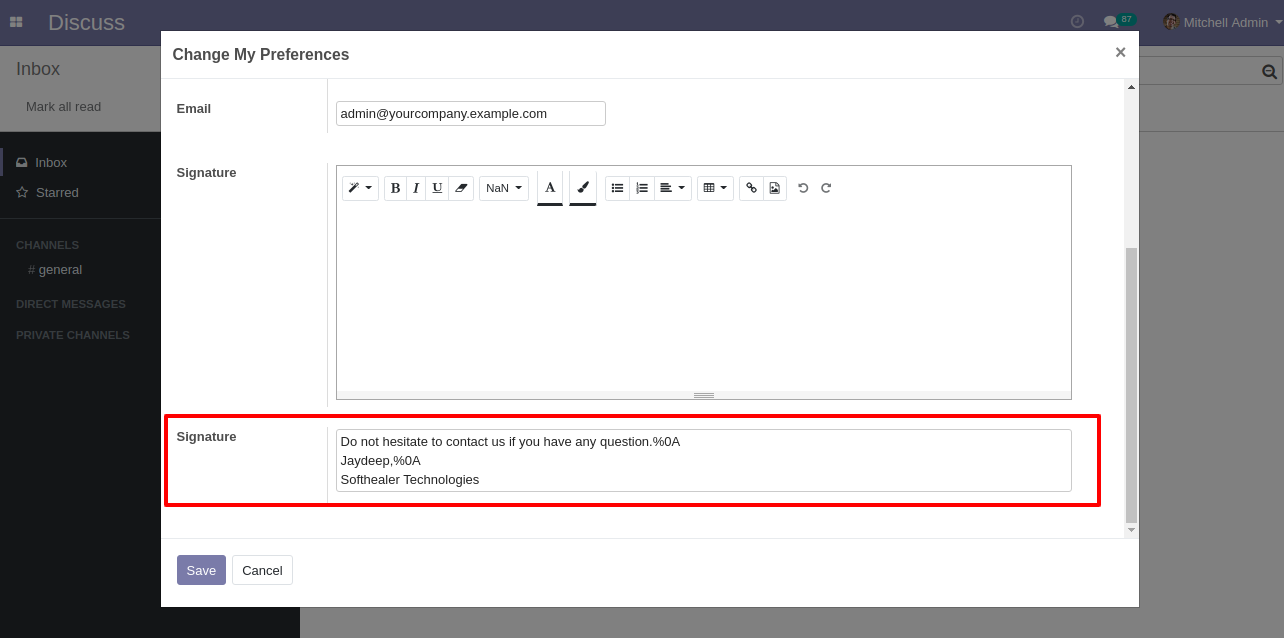The height and width of the screenshot is (638, 1284).
Task: Click the eraser remove font style icon
Action: 461,188
